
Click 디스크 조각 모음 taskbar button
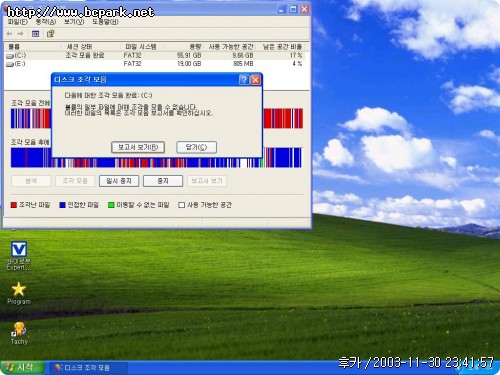point(88,368)
